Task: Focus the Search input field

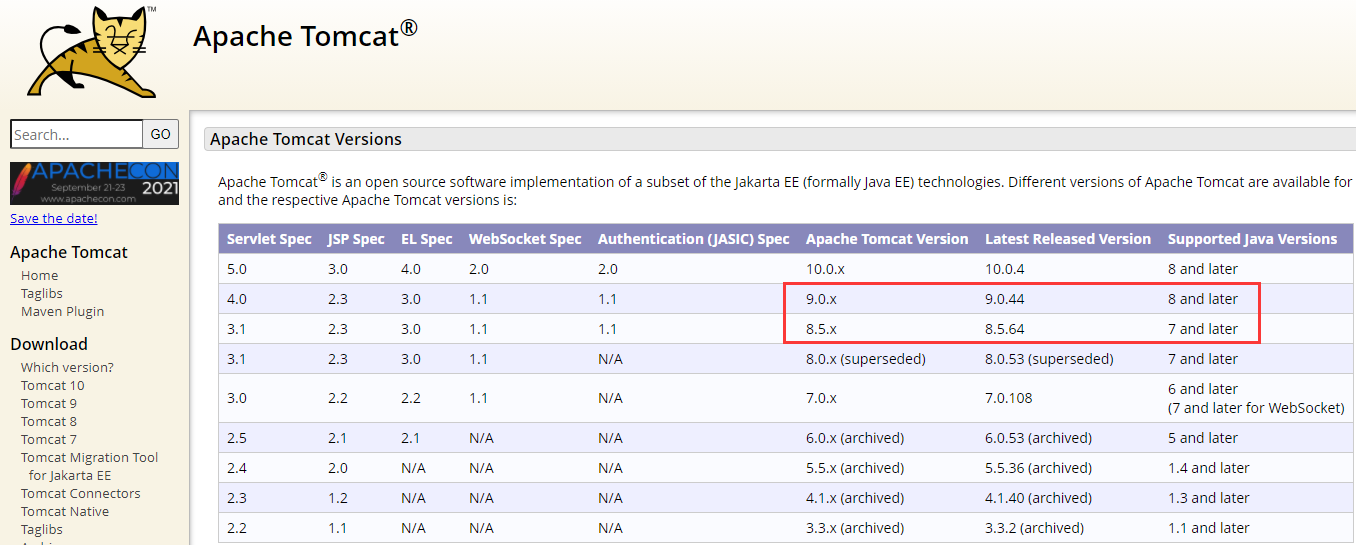Action: tap(77, 134)
